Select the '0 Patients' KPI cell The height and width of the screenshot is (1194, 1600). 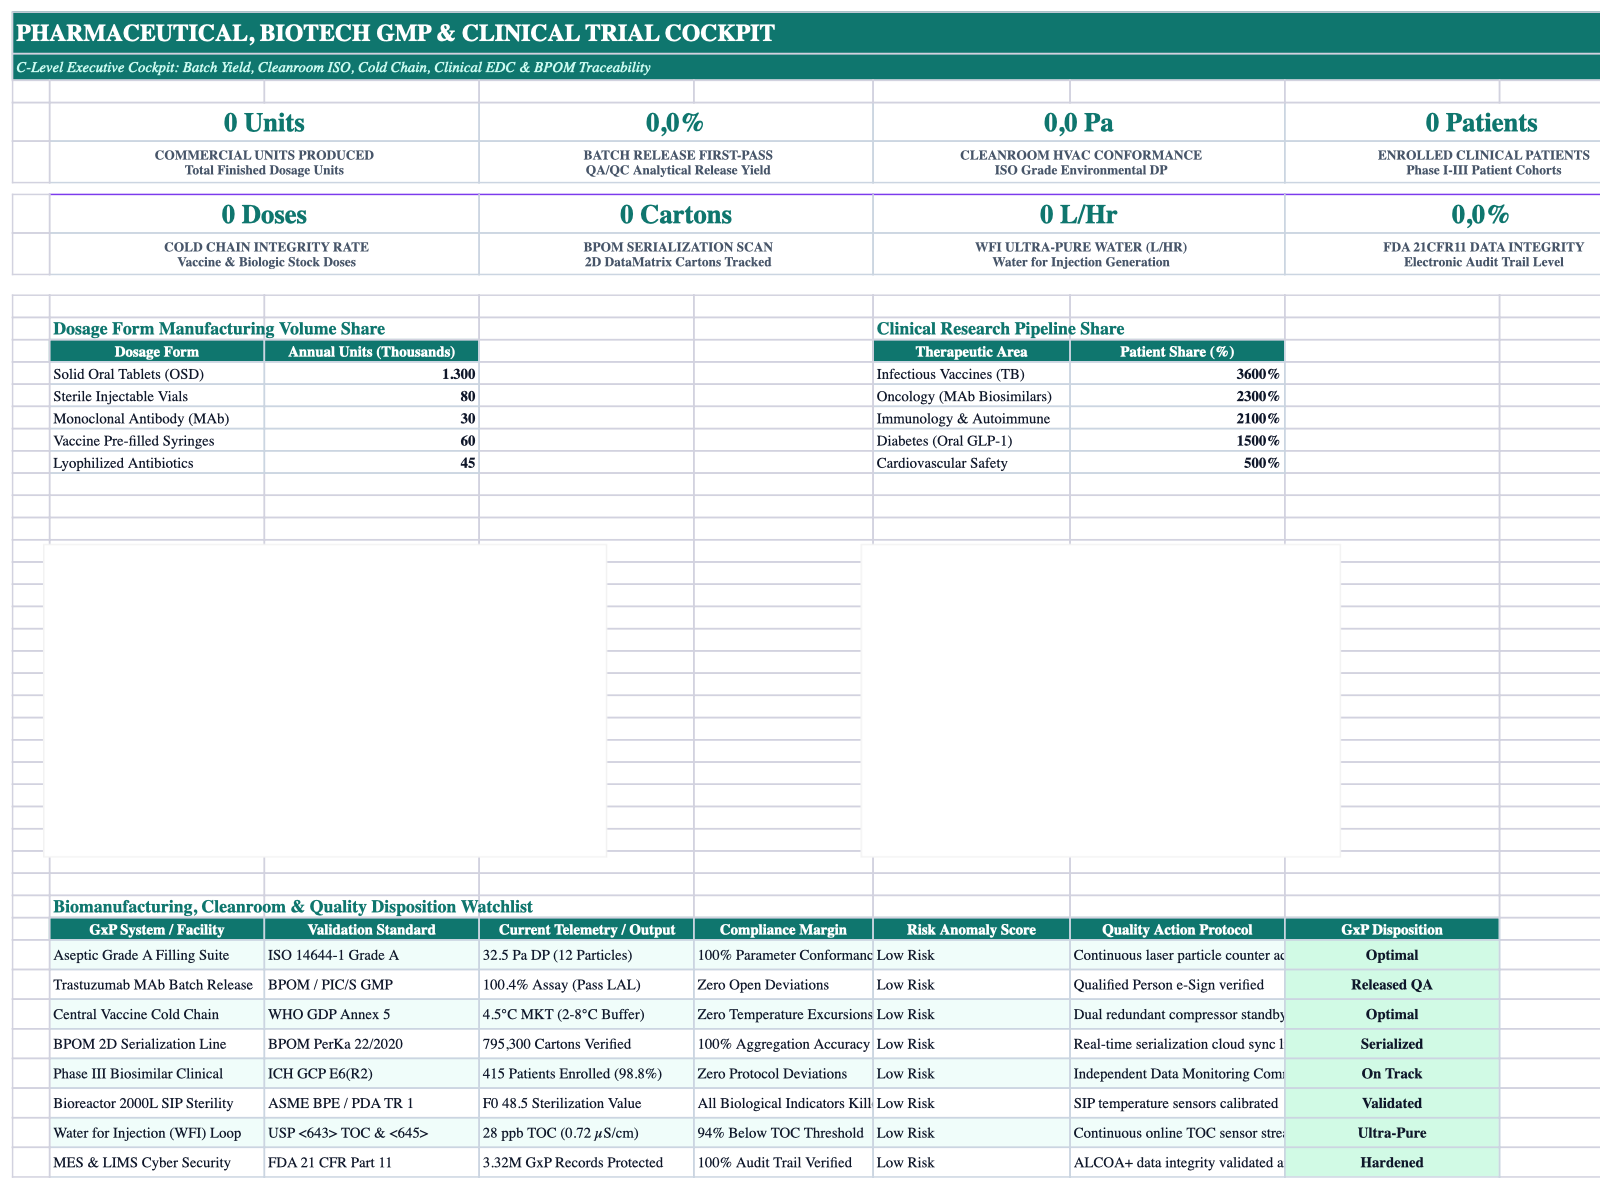click(1481, 123)
